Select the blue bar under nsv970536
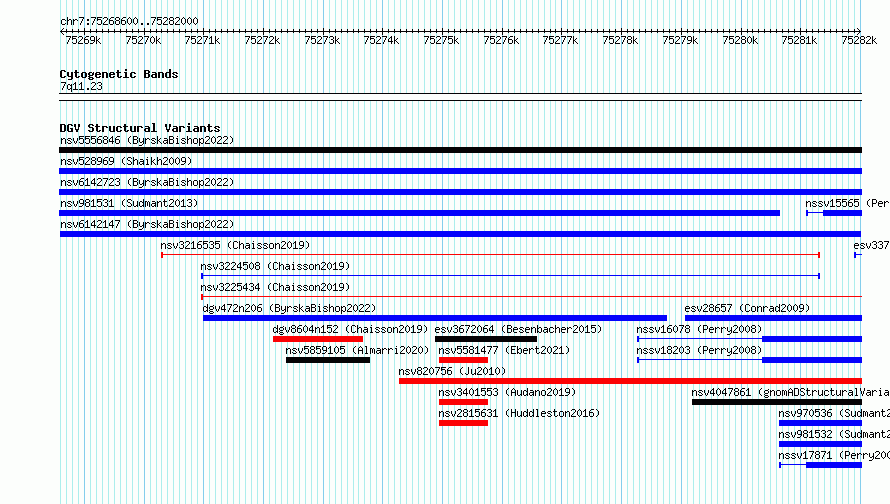890x504 pixels. [820, 423]
